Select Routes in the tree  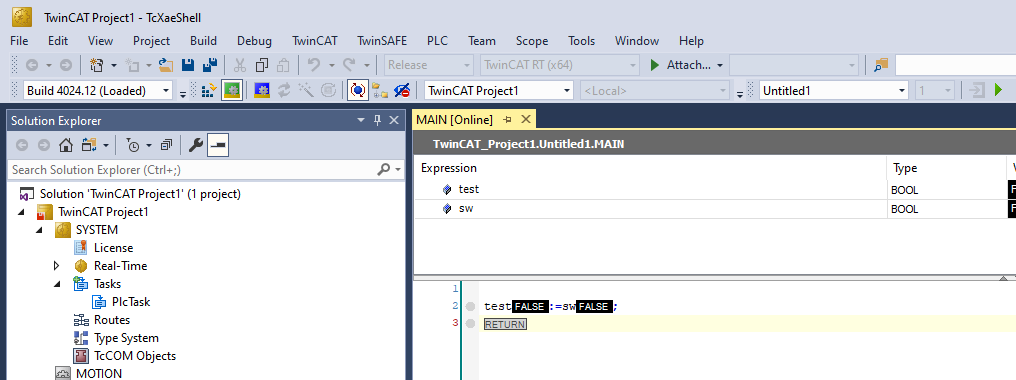point(111,320)
